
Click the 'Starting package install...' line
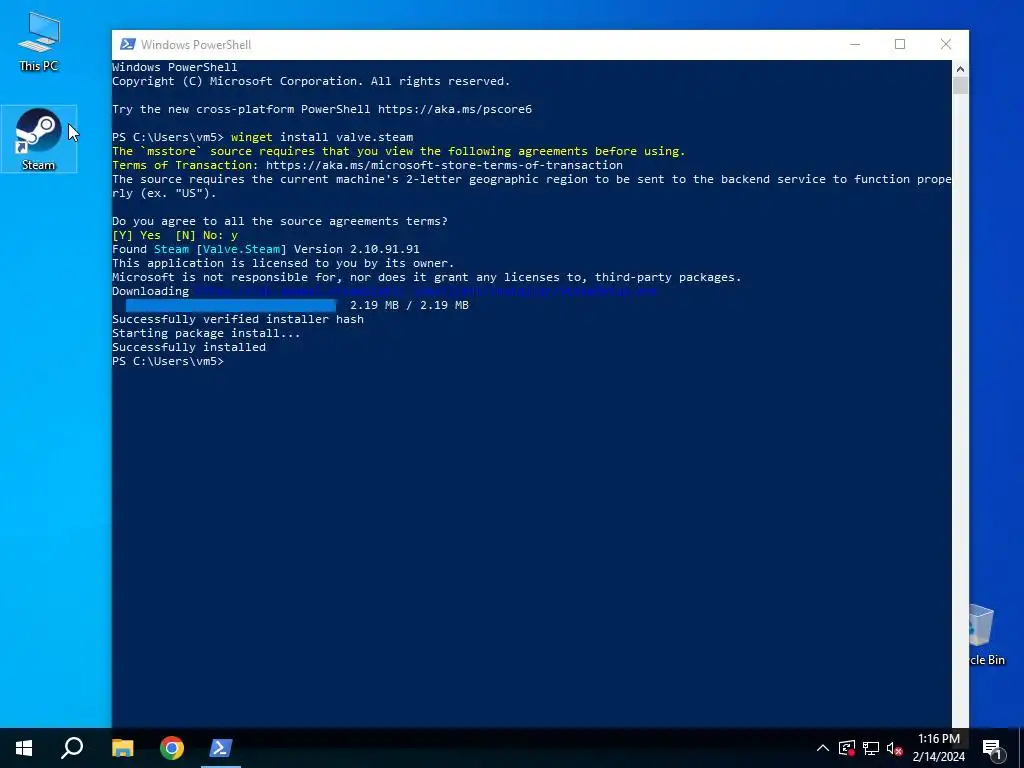(x=206, y=333)
